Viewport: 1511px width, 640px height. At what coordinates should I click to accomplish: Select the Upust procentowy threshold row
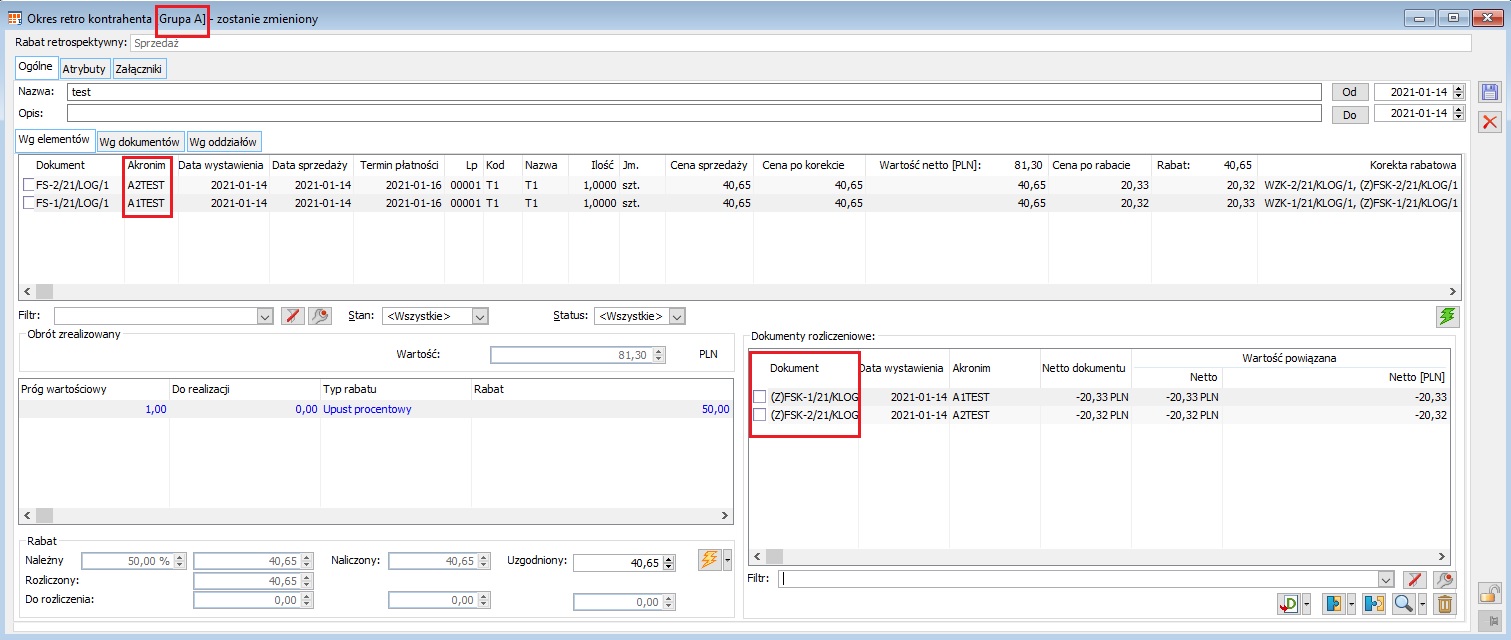tap(376, 409)
